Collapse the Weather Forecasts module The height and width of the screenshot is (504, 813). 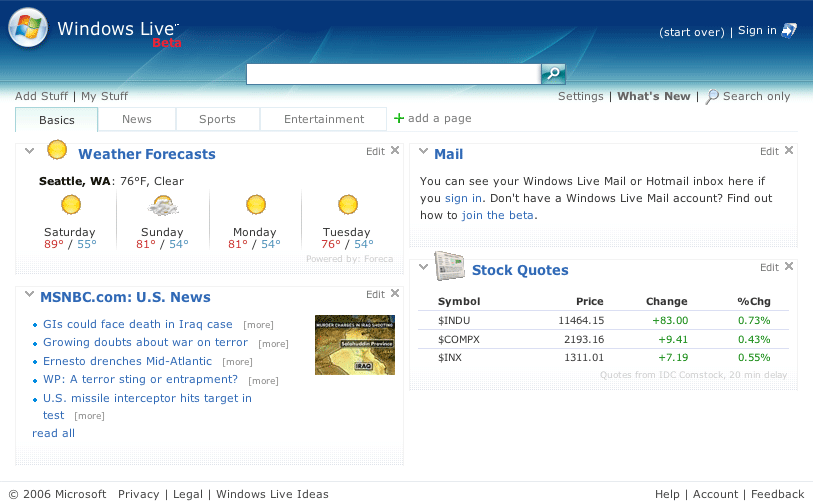coord(30,151)
